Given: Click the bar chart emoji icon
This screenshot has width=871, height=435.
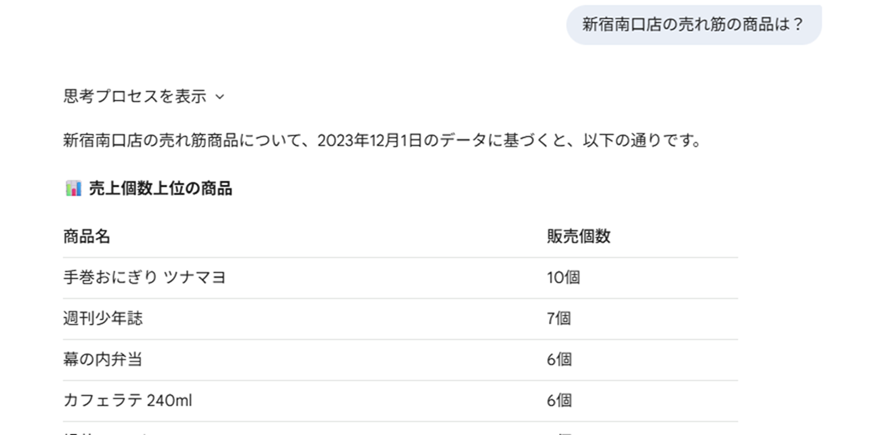Looking at the screenshot, I should pos(73,188).
